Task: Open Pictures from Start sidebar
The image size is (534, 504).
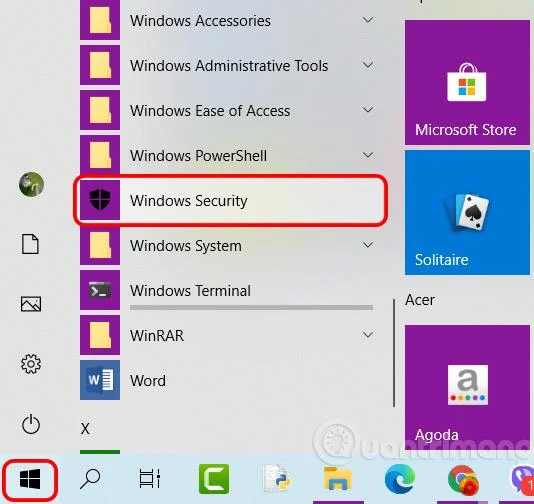Action: 31,304
